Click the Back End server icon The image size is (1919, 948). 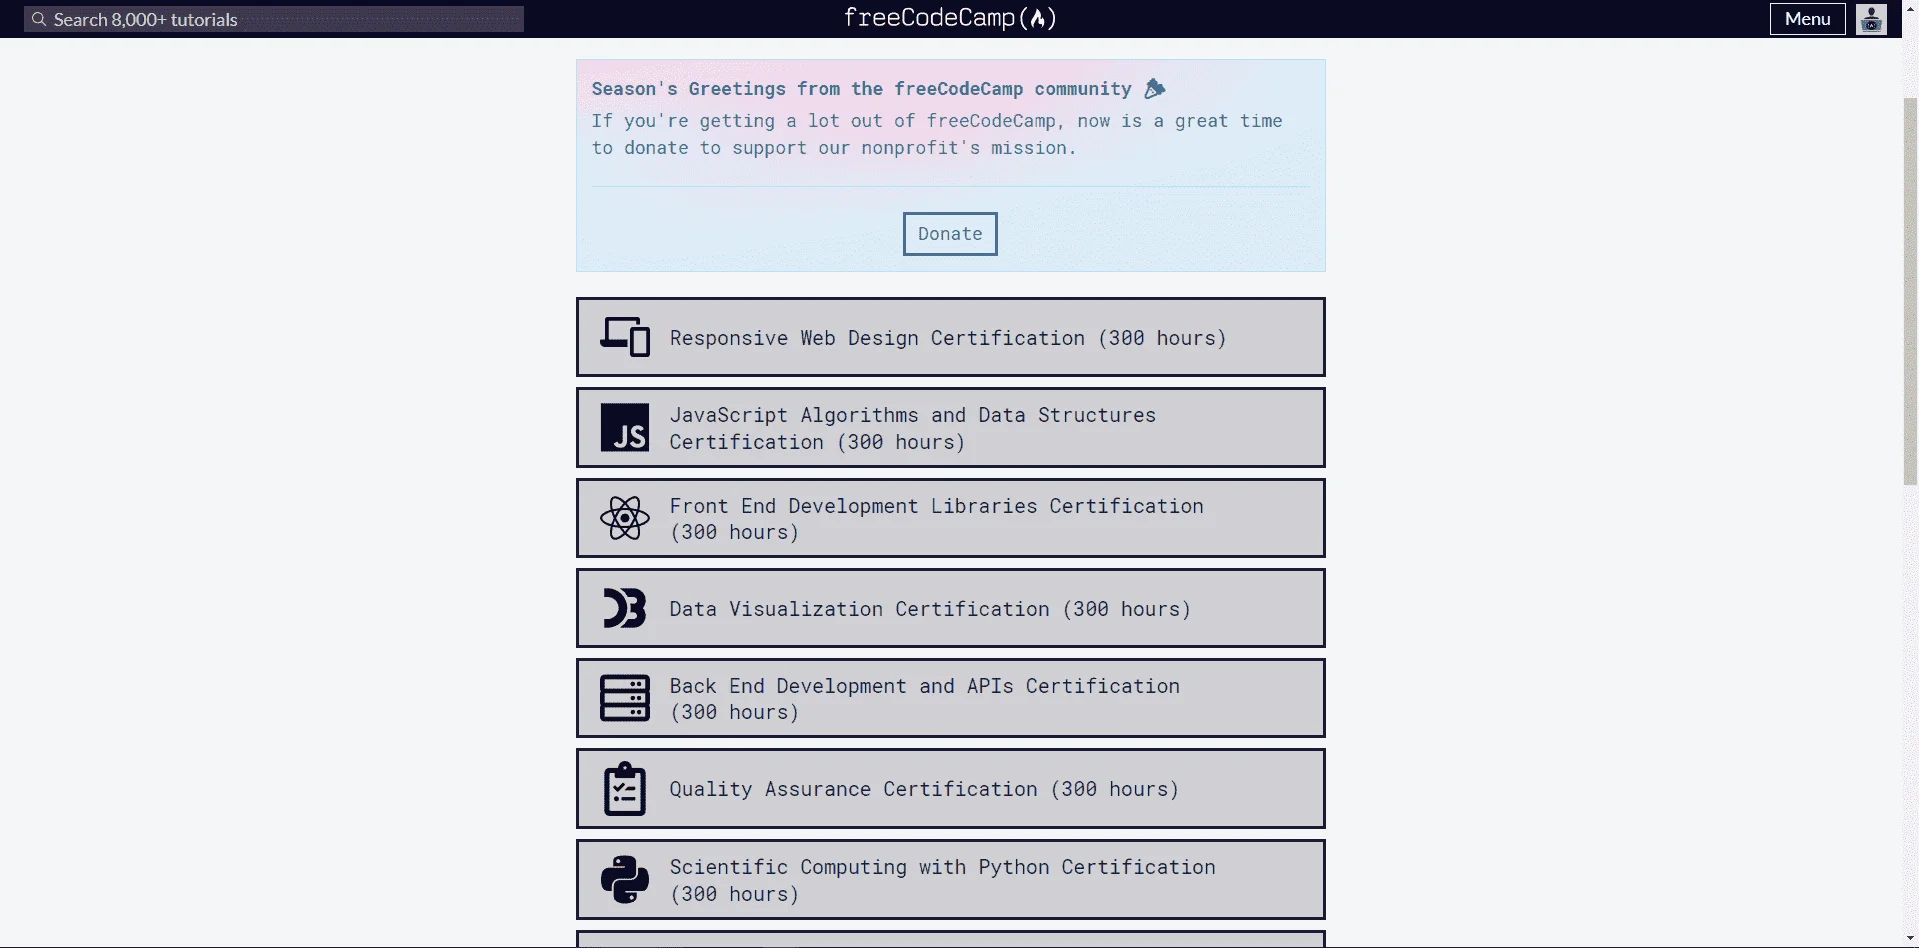click(625, 698)
